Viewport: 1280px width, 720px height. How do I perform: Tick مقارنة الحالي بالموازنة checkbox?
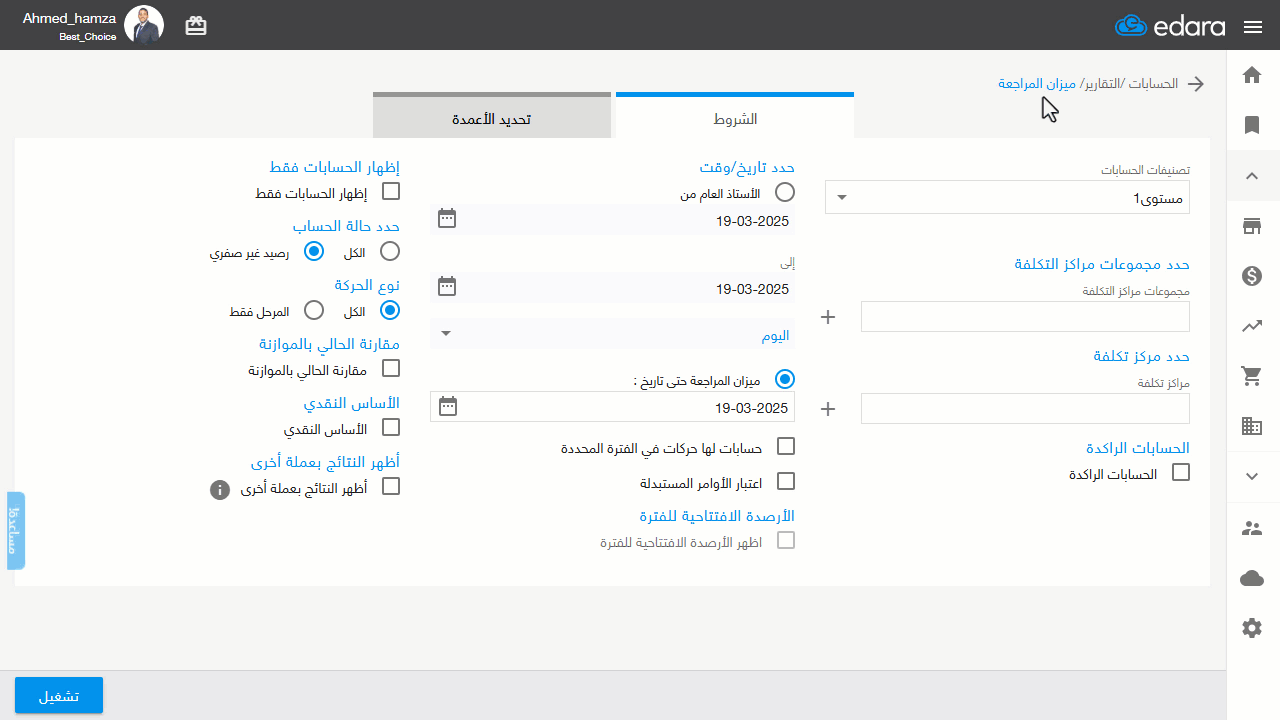pos(391,368)
